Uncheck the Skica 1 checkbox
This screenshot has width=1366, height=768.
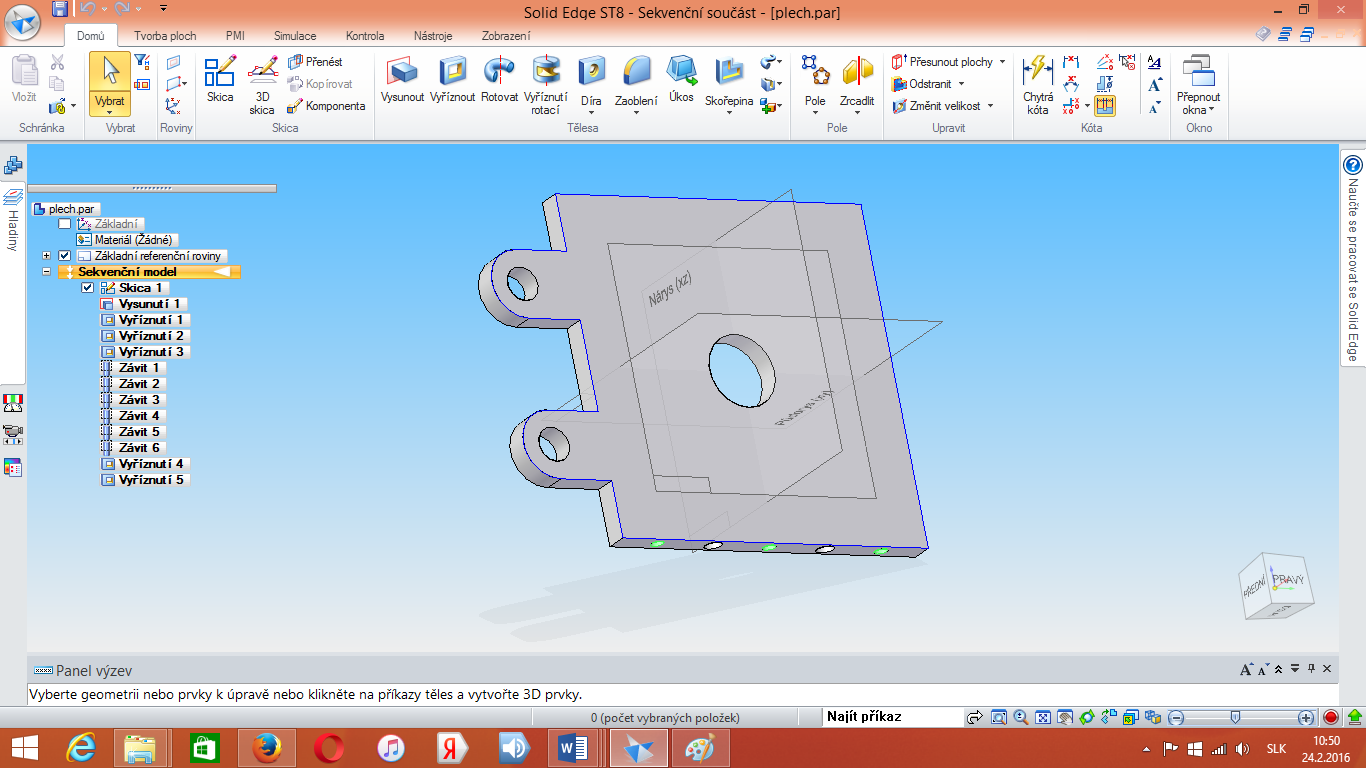[87, 288]
